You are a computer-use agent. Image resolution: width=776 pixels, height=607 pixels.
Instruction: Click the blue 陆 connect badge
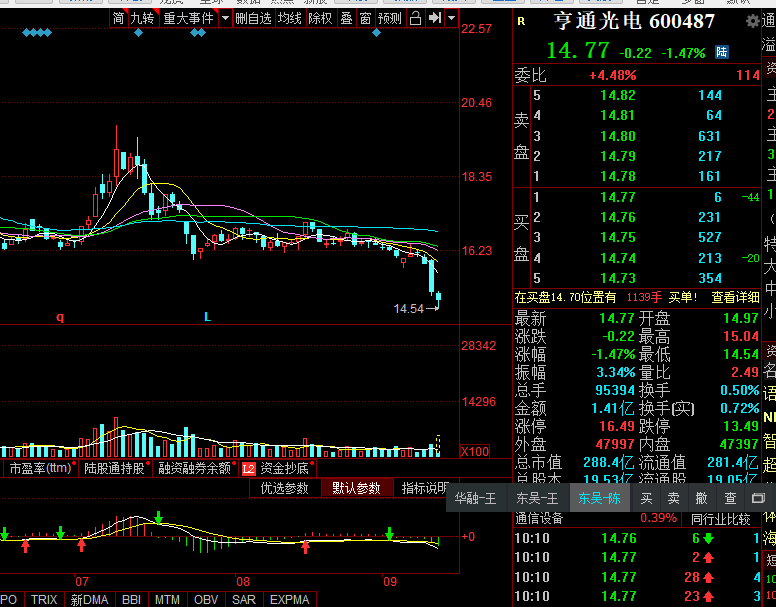[x=722, y=52]
